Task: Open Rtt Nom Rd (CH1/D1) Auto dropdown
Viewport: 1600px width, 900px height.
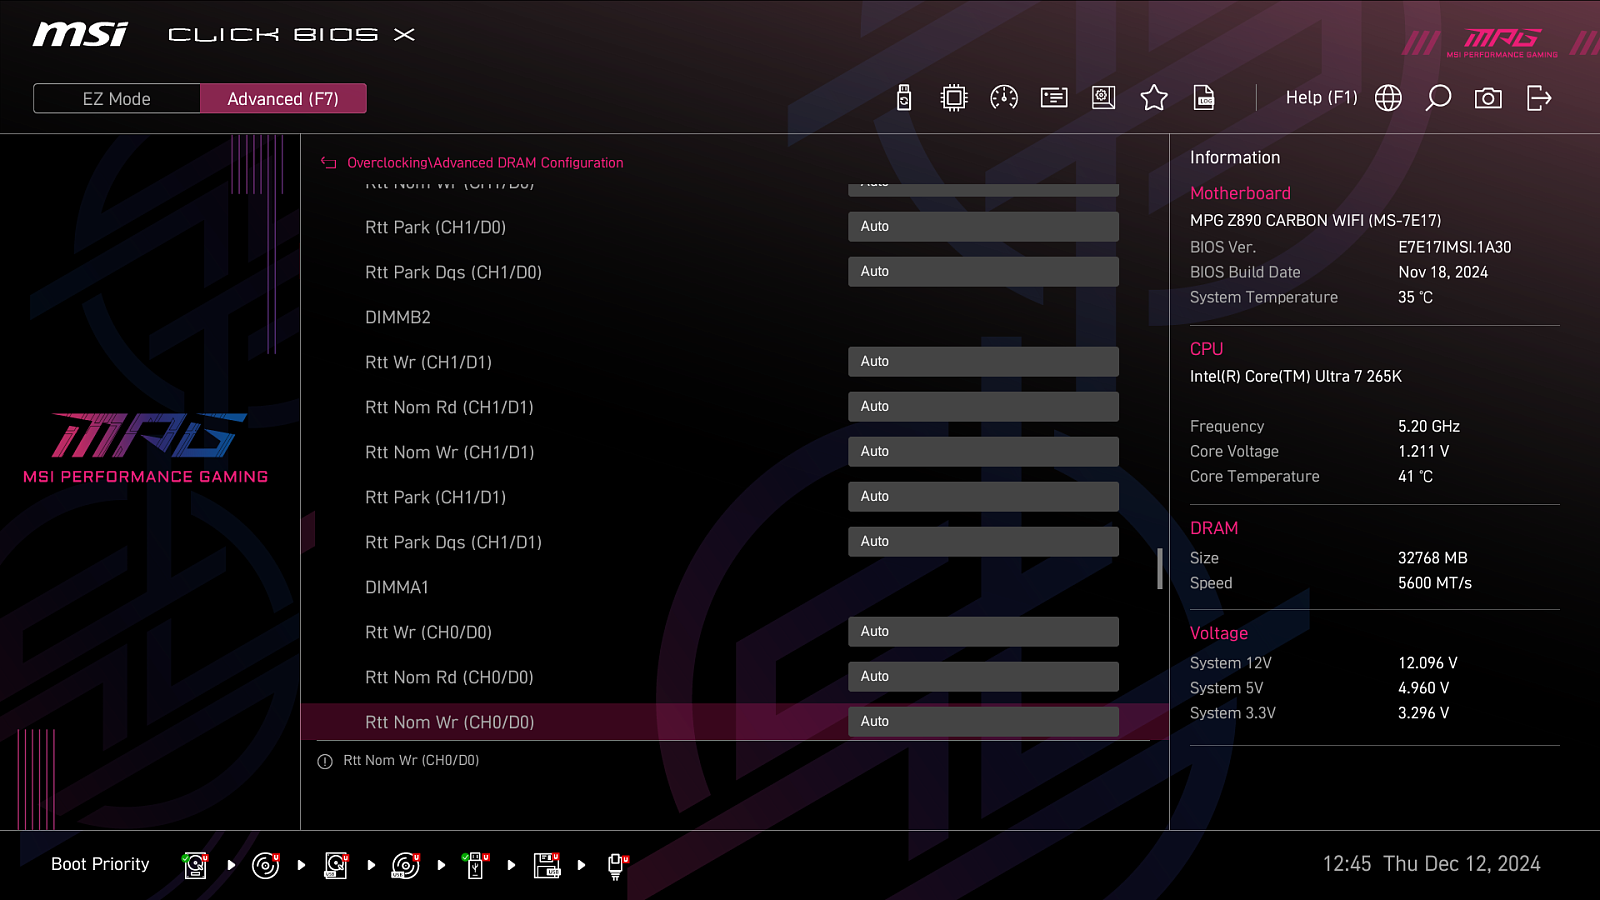Action: point(983,407)
